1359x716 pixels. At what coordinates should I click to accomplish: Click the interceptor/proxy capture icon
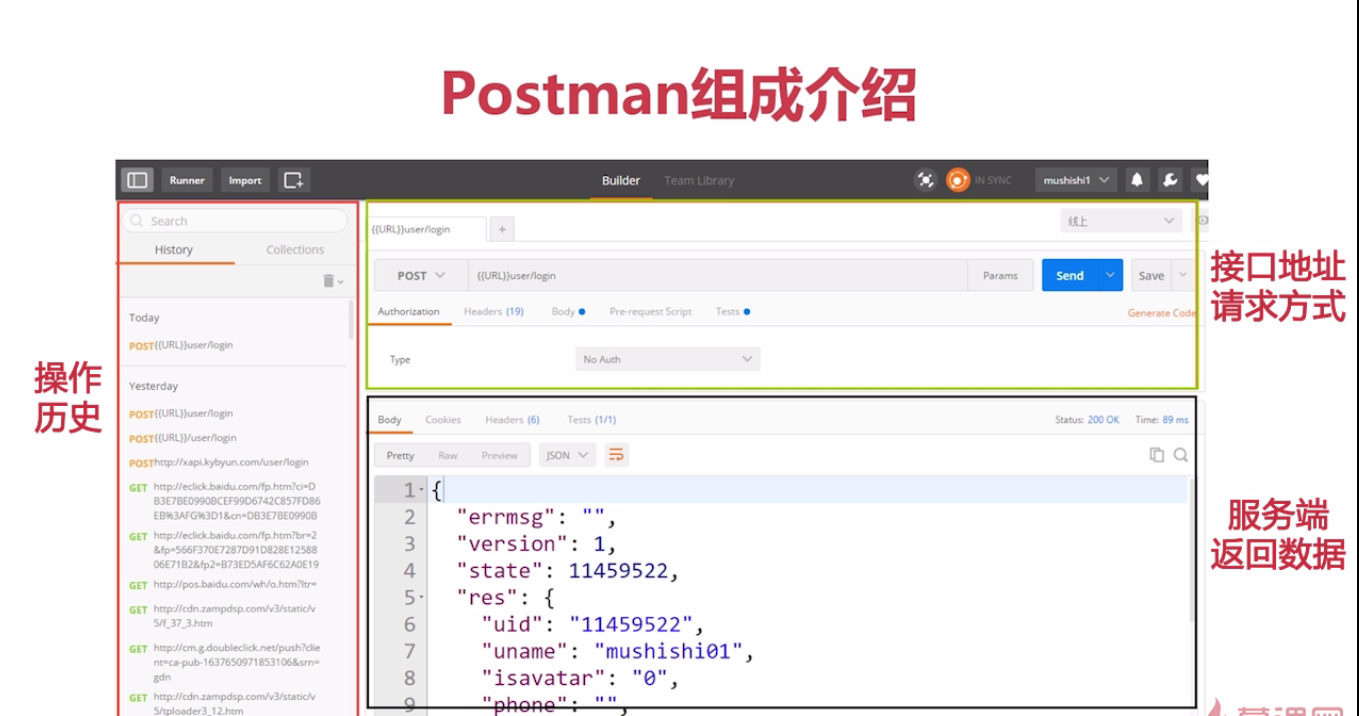click(x=926, y=180)
